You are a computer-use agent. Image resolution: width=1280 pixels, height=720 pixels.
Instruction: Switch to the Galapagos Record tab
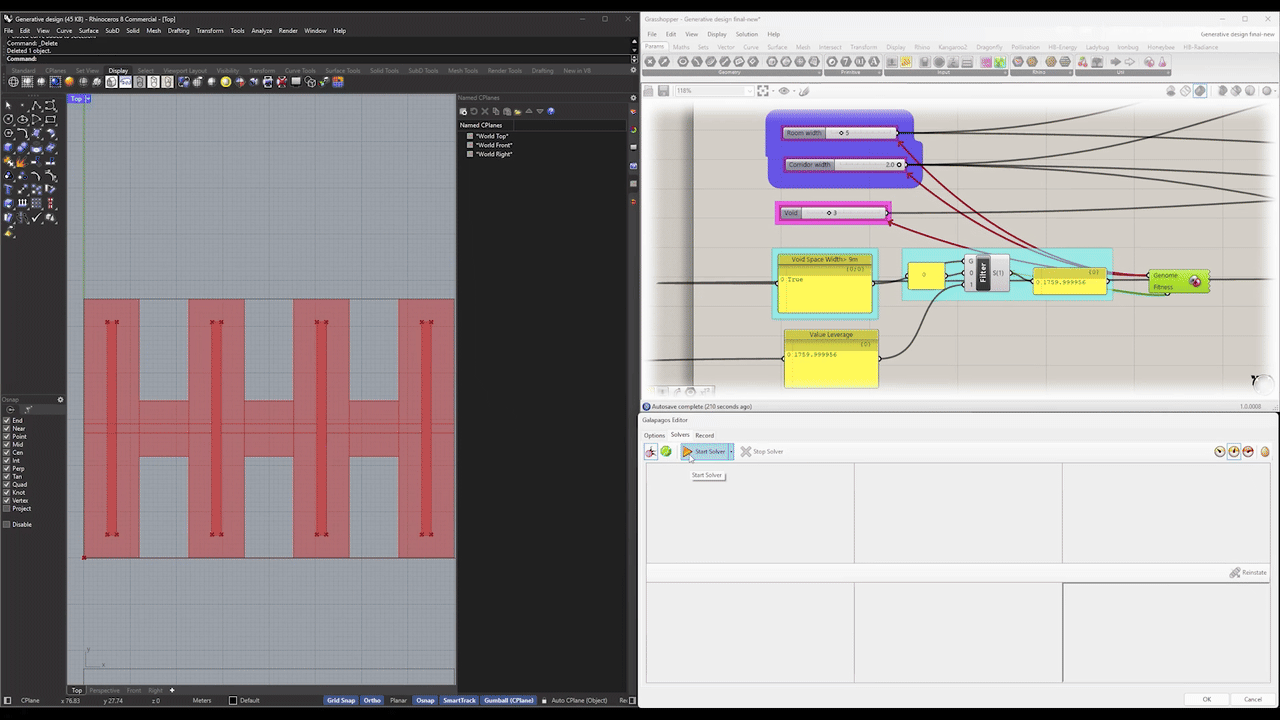pyautogui.click(x=705, y=435)
